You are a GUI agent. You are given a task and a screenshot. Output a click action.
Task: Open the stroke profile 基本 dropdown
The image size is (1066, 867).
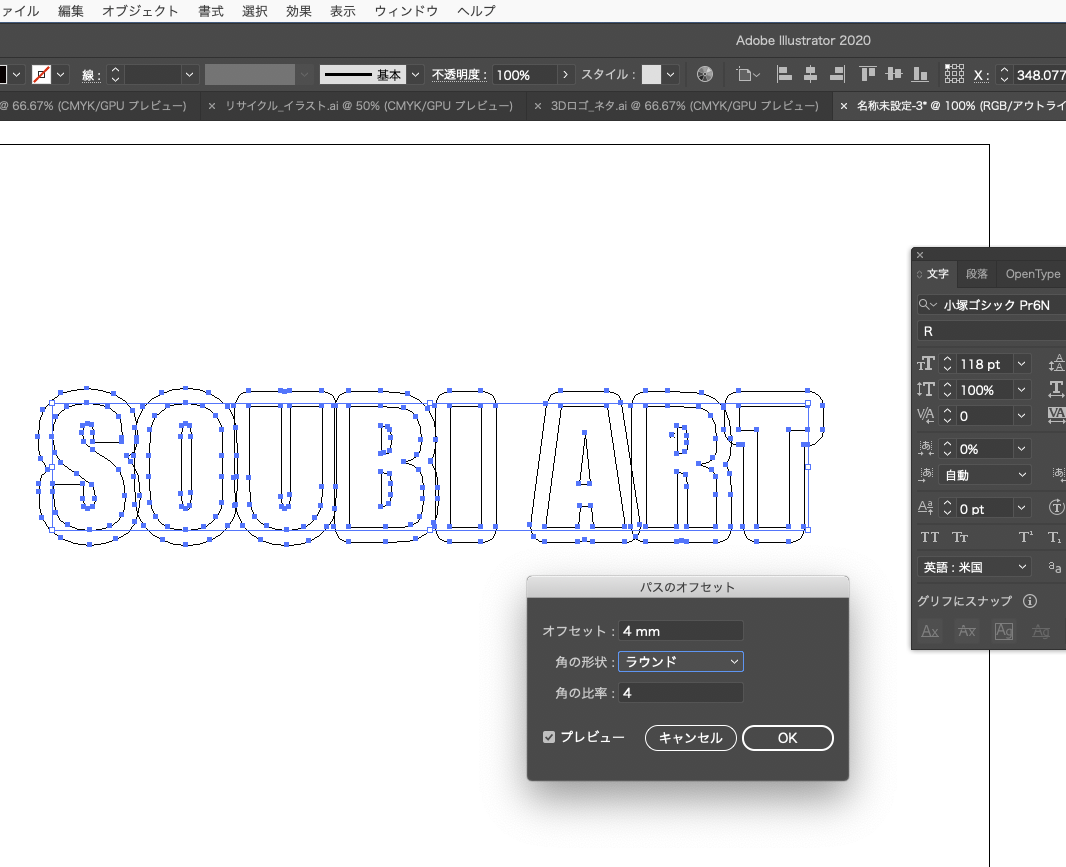coord(415,75)
